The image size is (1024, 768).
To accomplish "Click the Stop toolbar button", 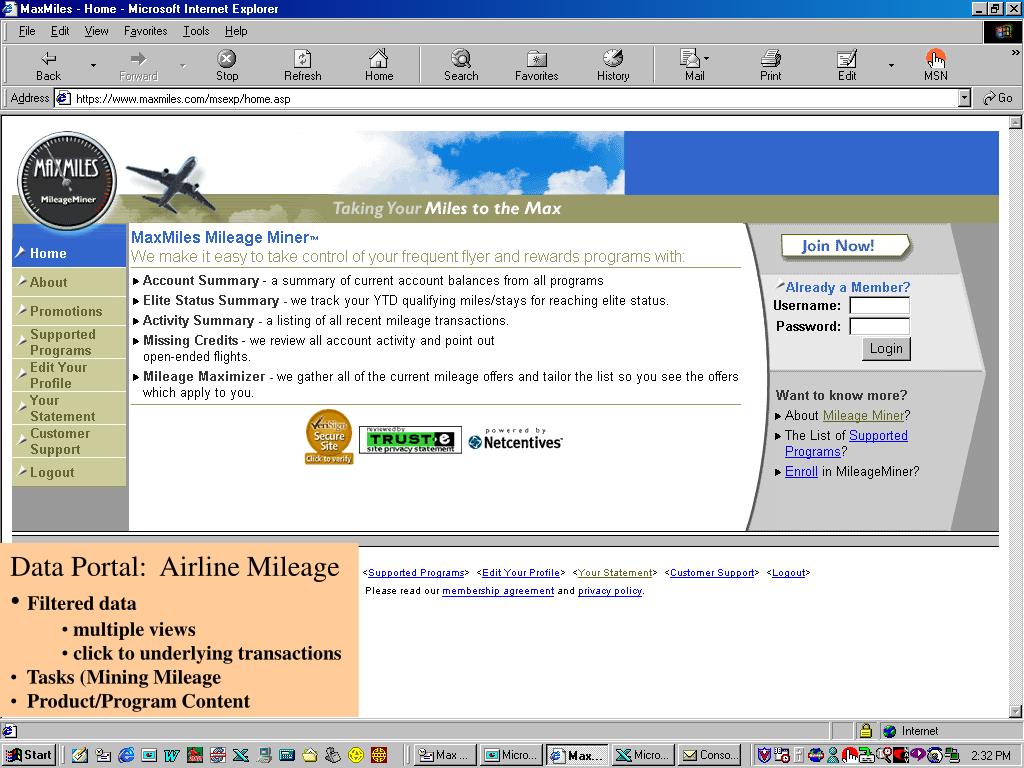I will click(x=227, y=65).
